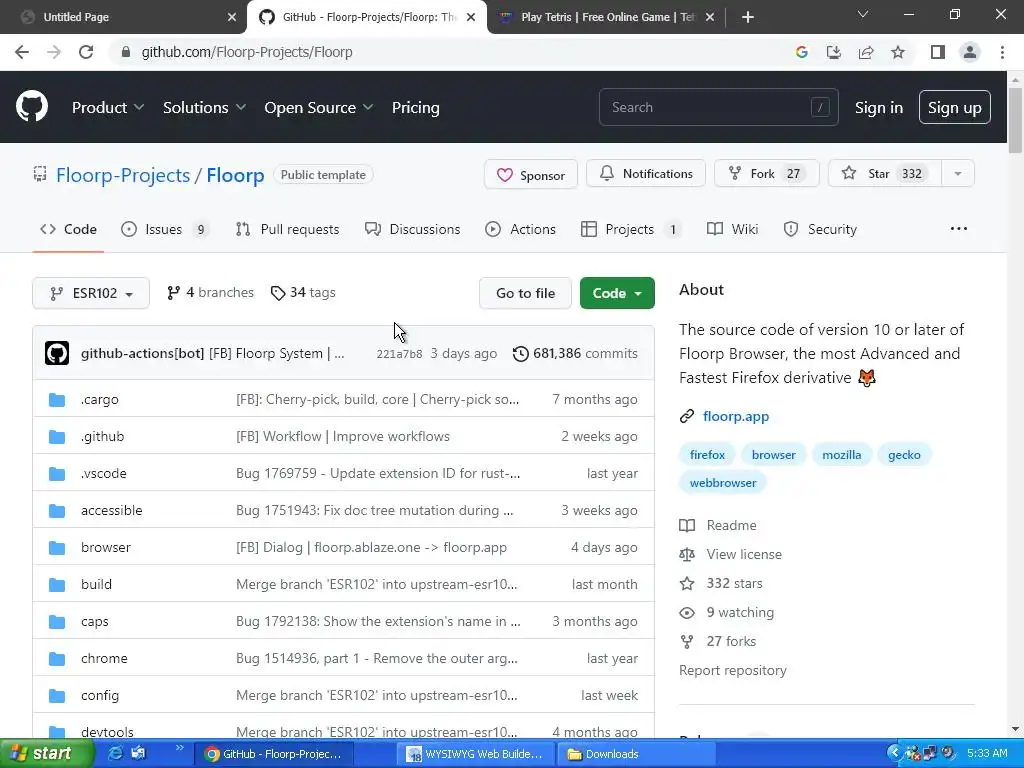Switch to the Issues tab
This screenshot has width=1024, height=768.
coord(165,229)
